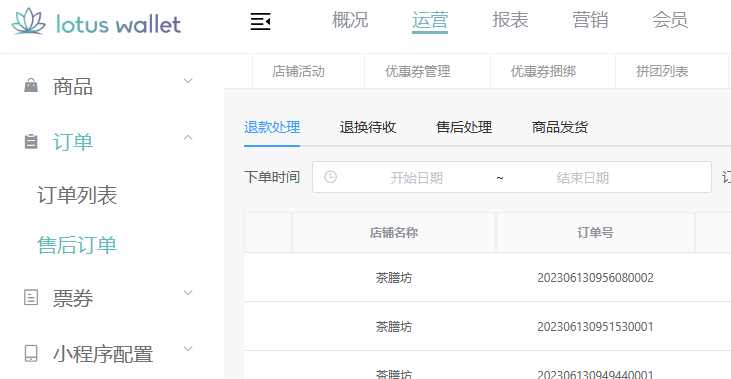Open order number 20230613095608​0002
The image size is (731, 379).
point(595,278)
